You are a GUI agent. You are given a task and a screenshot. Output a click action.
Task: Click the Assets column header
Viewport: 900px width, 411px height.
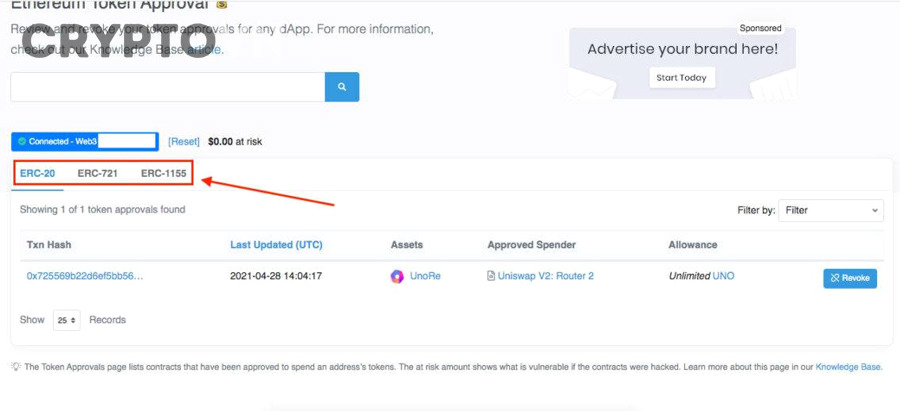point(407,245)
